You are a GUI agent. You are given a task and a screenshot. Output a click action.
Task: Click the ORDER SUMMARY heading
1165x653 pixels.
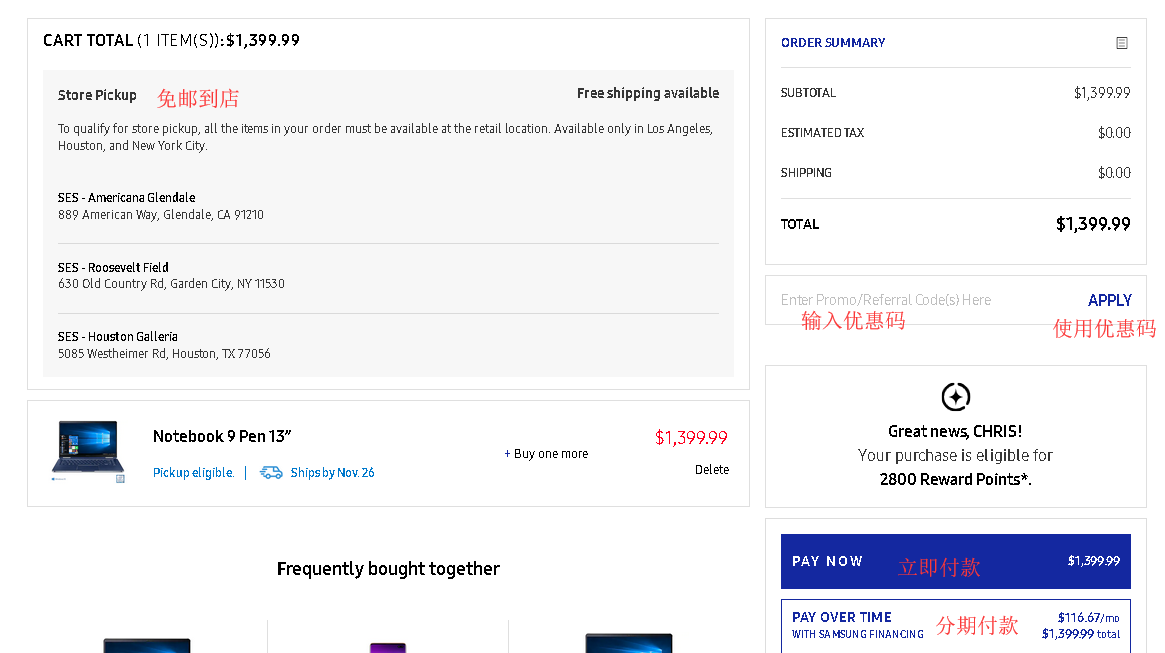tap(833, 43)
